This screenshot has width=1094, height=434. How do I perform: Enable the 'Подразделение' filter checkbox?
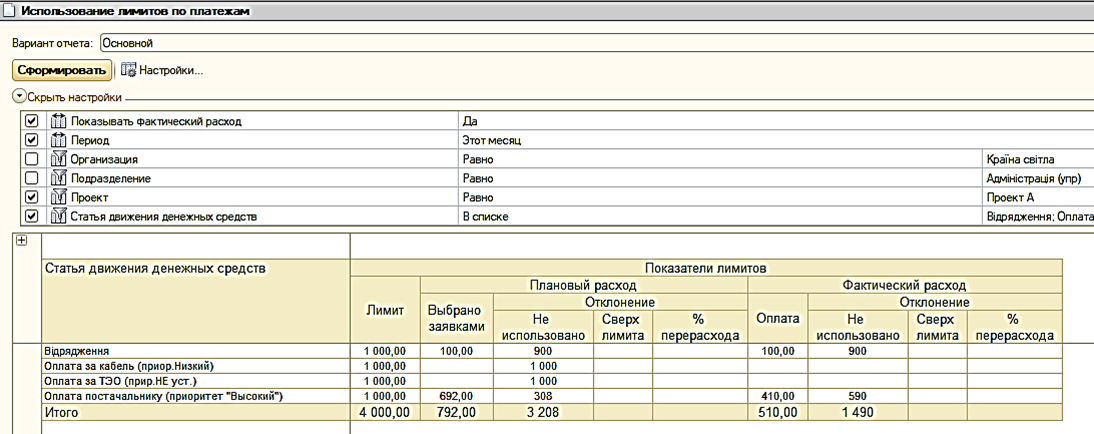click(32, 178)
